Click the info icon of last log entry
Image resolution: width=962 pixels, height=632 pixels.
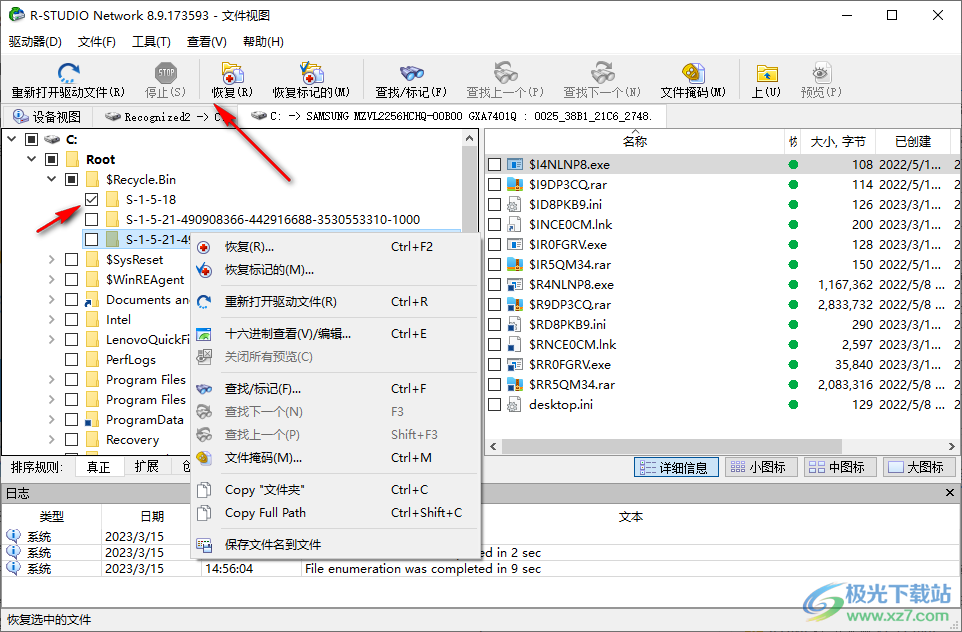click(x=13, y=569)
